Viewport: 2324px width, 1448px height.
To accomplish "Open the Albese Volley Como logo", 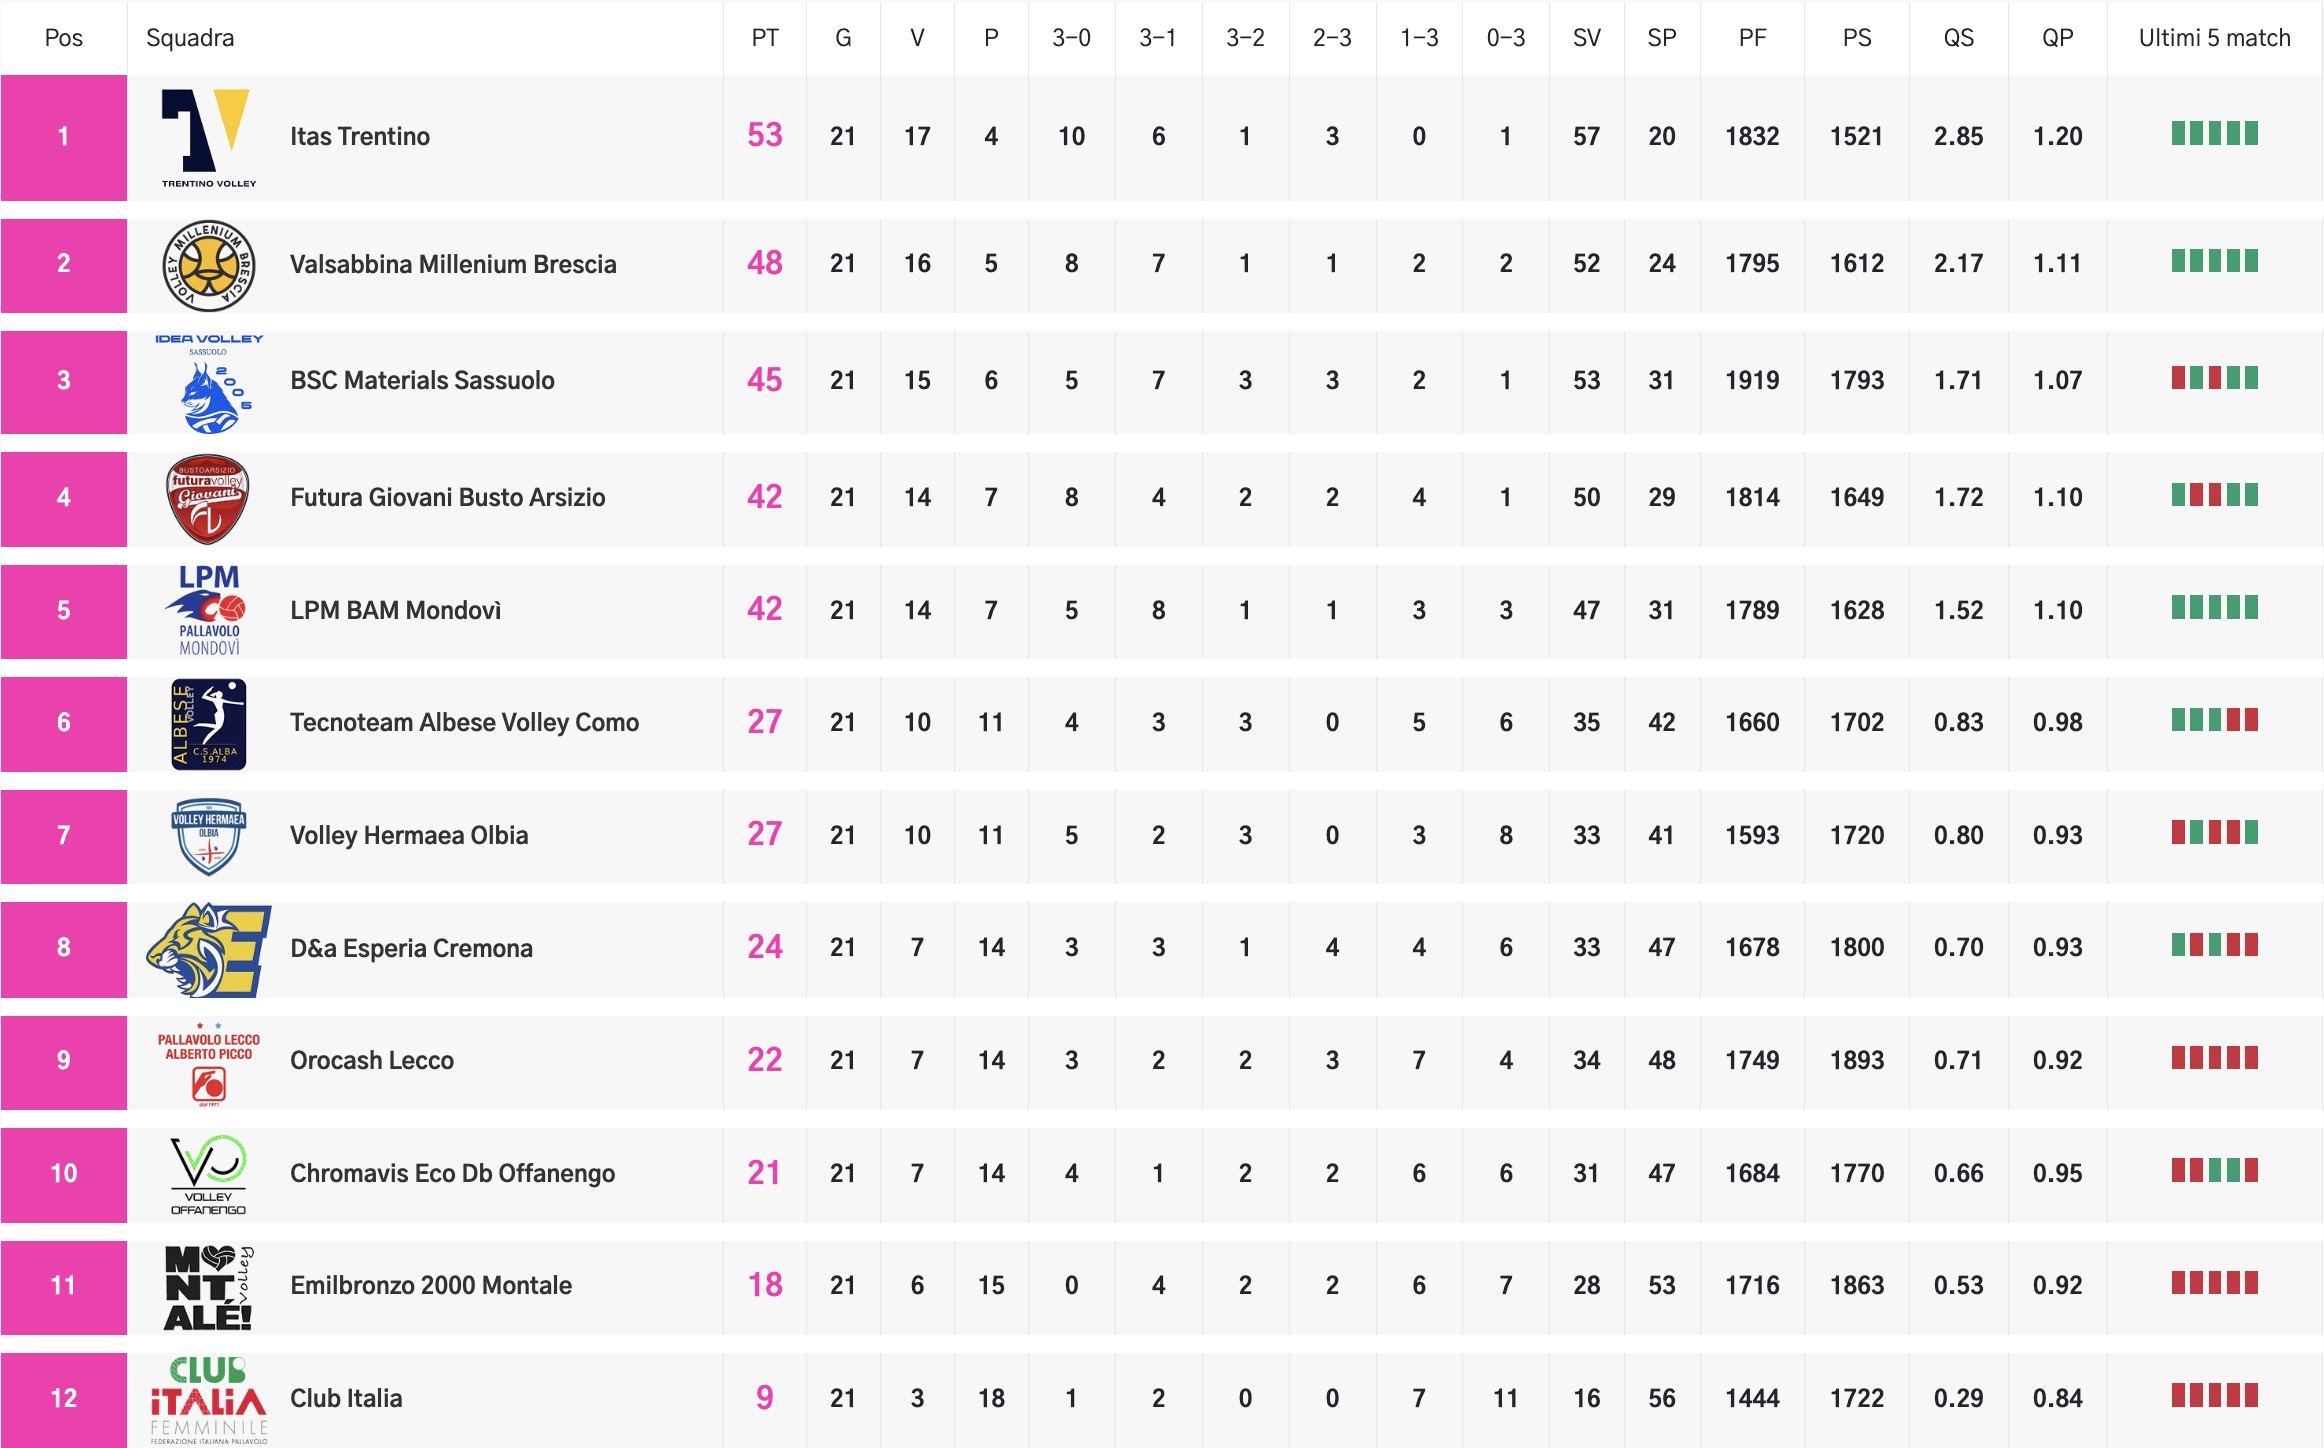I will click(208, 723).
